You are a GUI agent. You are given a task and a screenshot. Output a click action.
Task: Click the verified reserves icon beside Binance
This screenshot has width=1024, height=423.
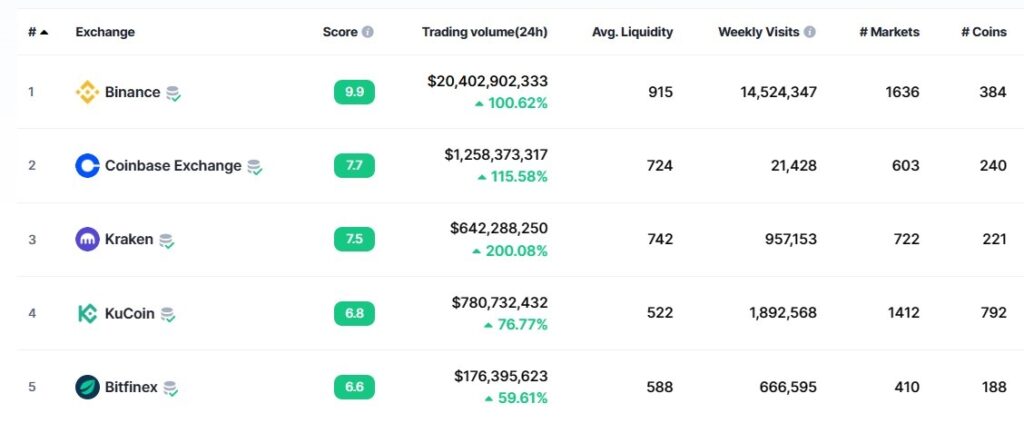pyautogui.click(x=174, y=93)
